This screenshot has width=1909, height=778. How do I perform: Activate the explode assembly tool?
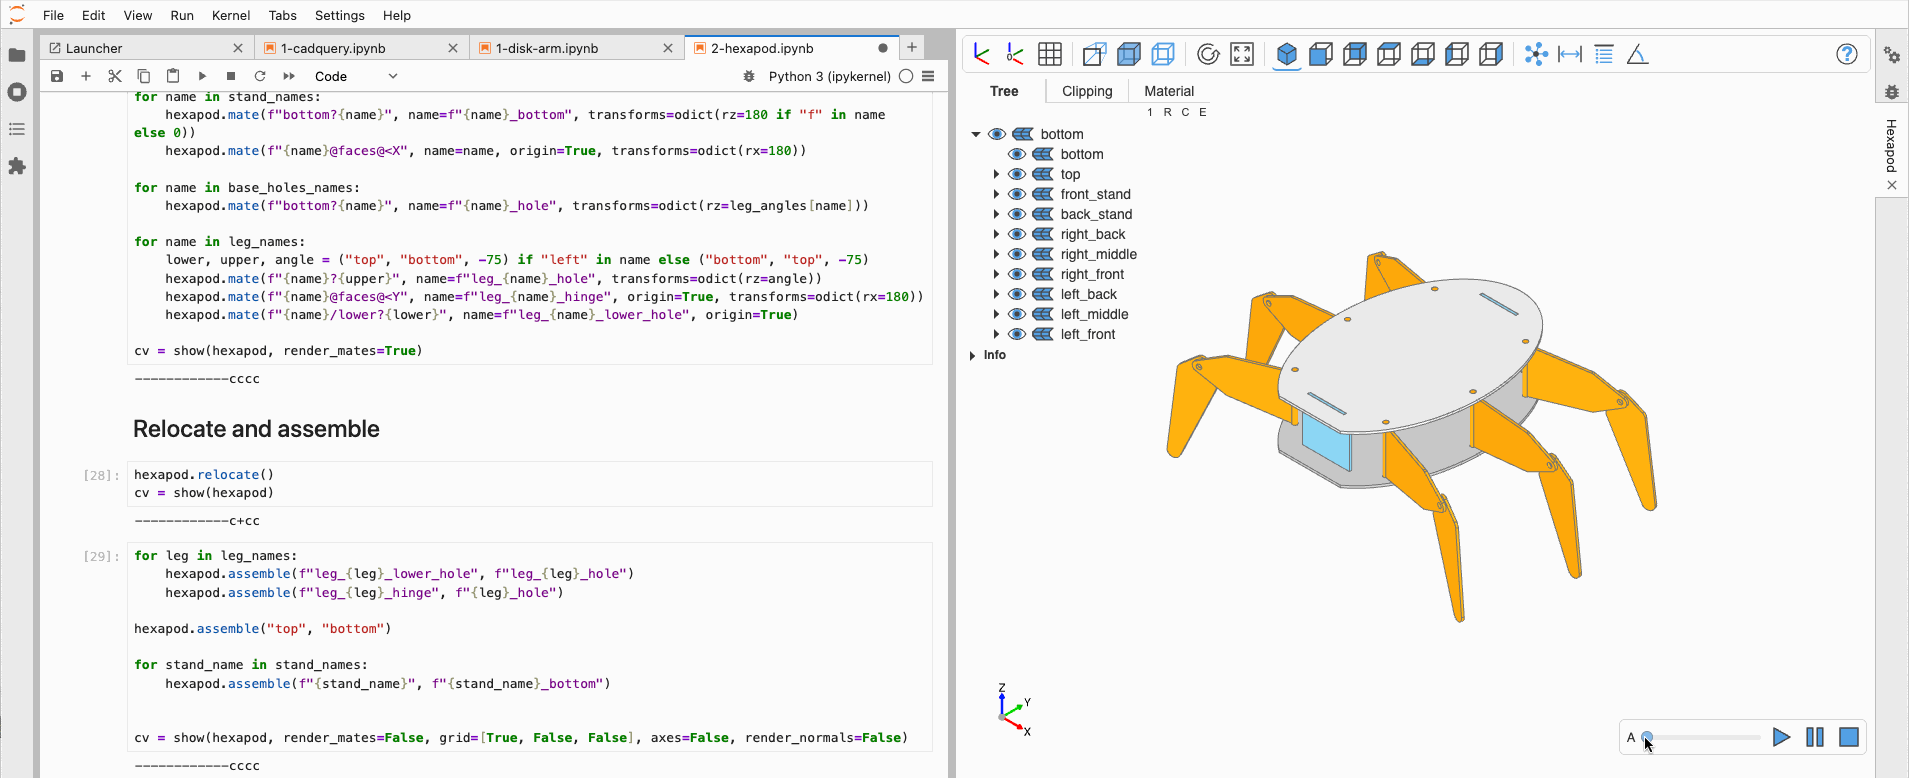(x=1536, y=54)
